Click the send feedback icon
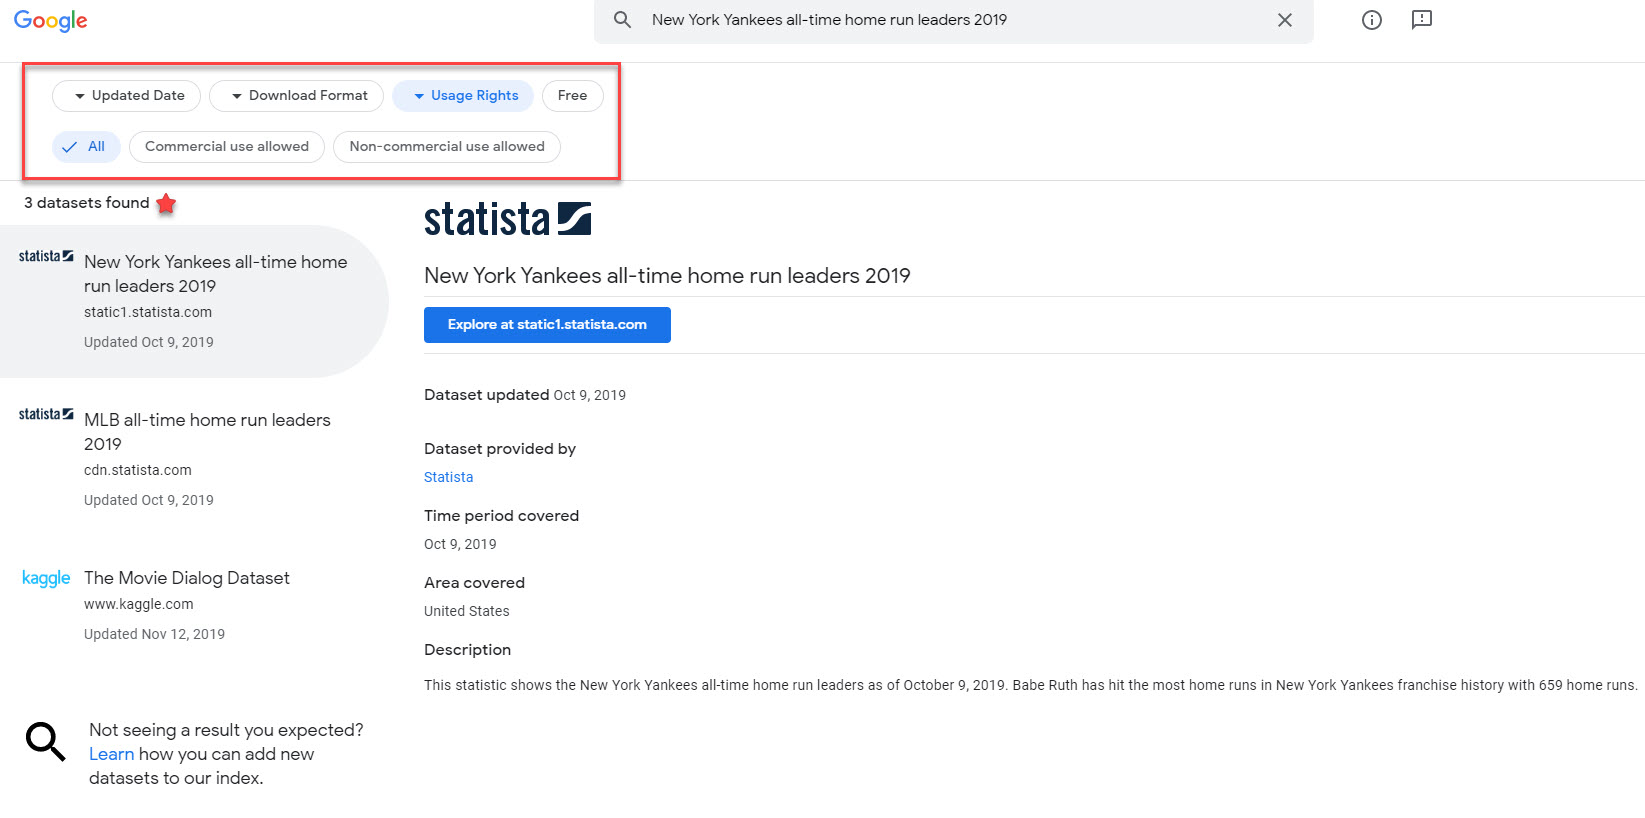The width and height of the screenshot is (1645, 818). click(x=1422, y=20)
